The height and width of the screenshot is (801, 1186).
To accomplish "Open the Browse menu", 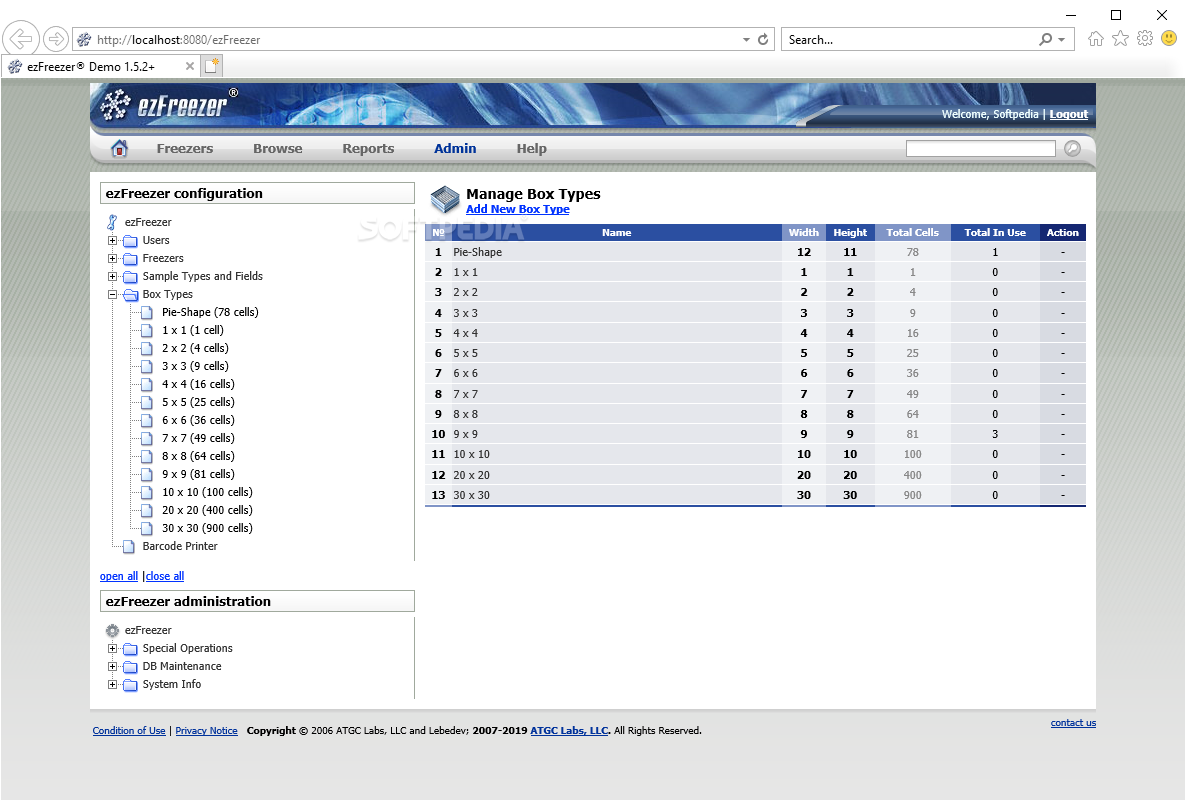I will (x=278, y=148).
